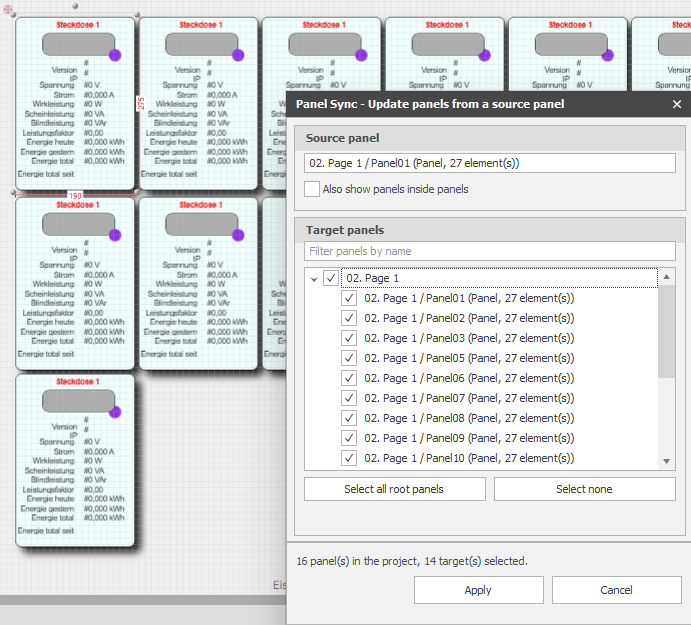Uncheck the Panel06 target checkbox
The width and height of the screenshot is (691, 625).
[x=349, y=378]
